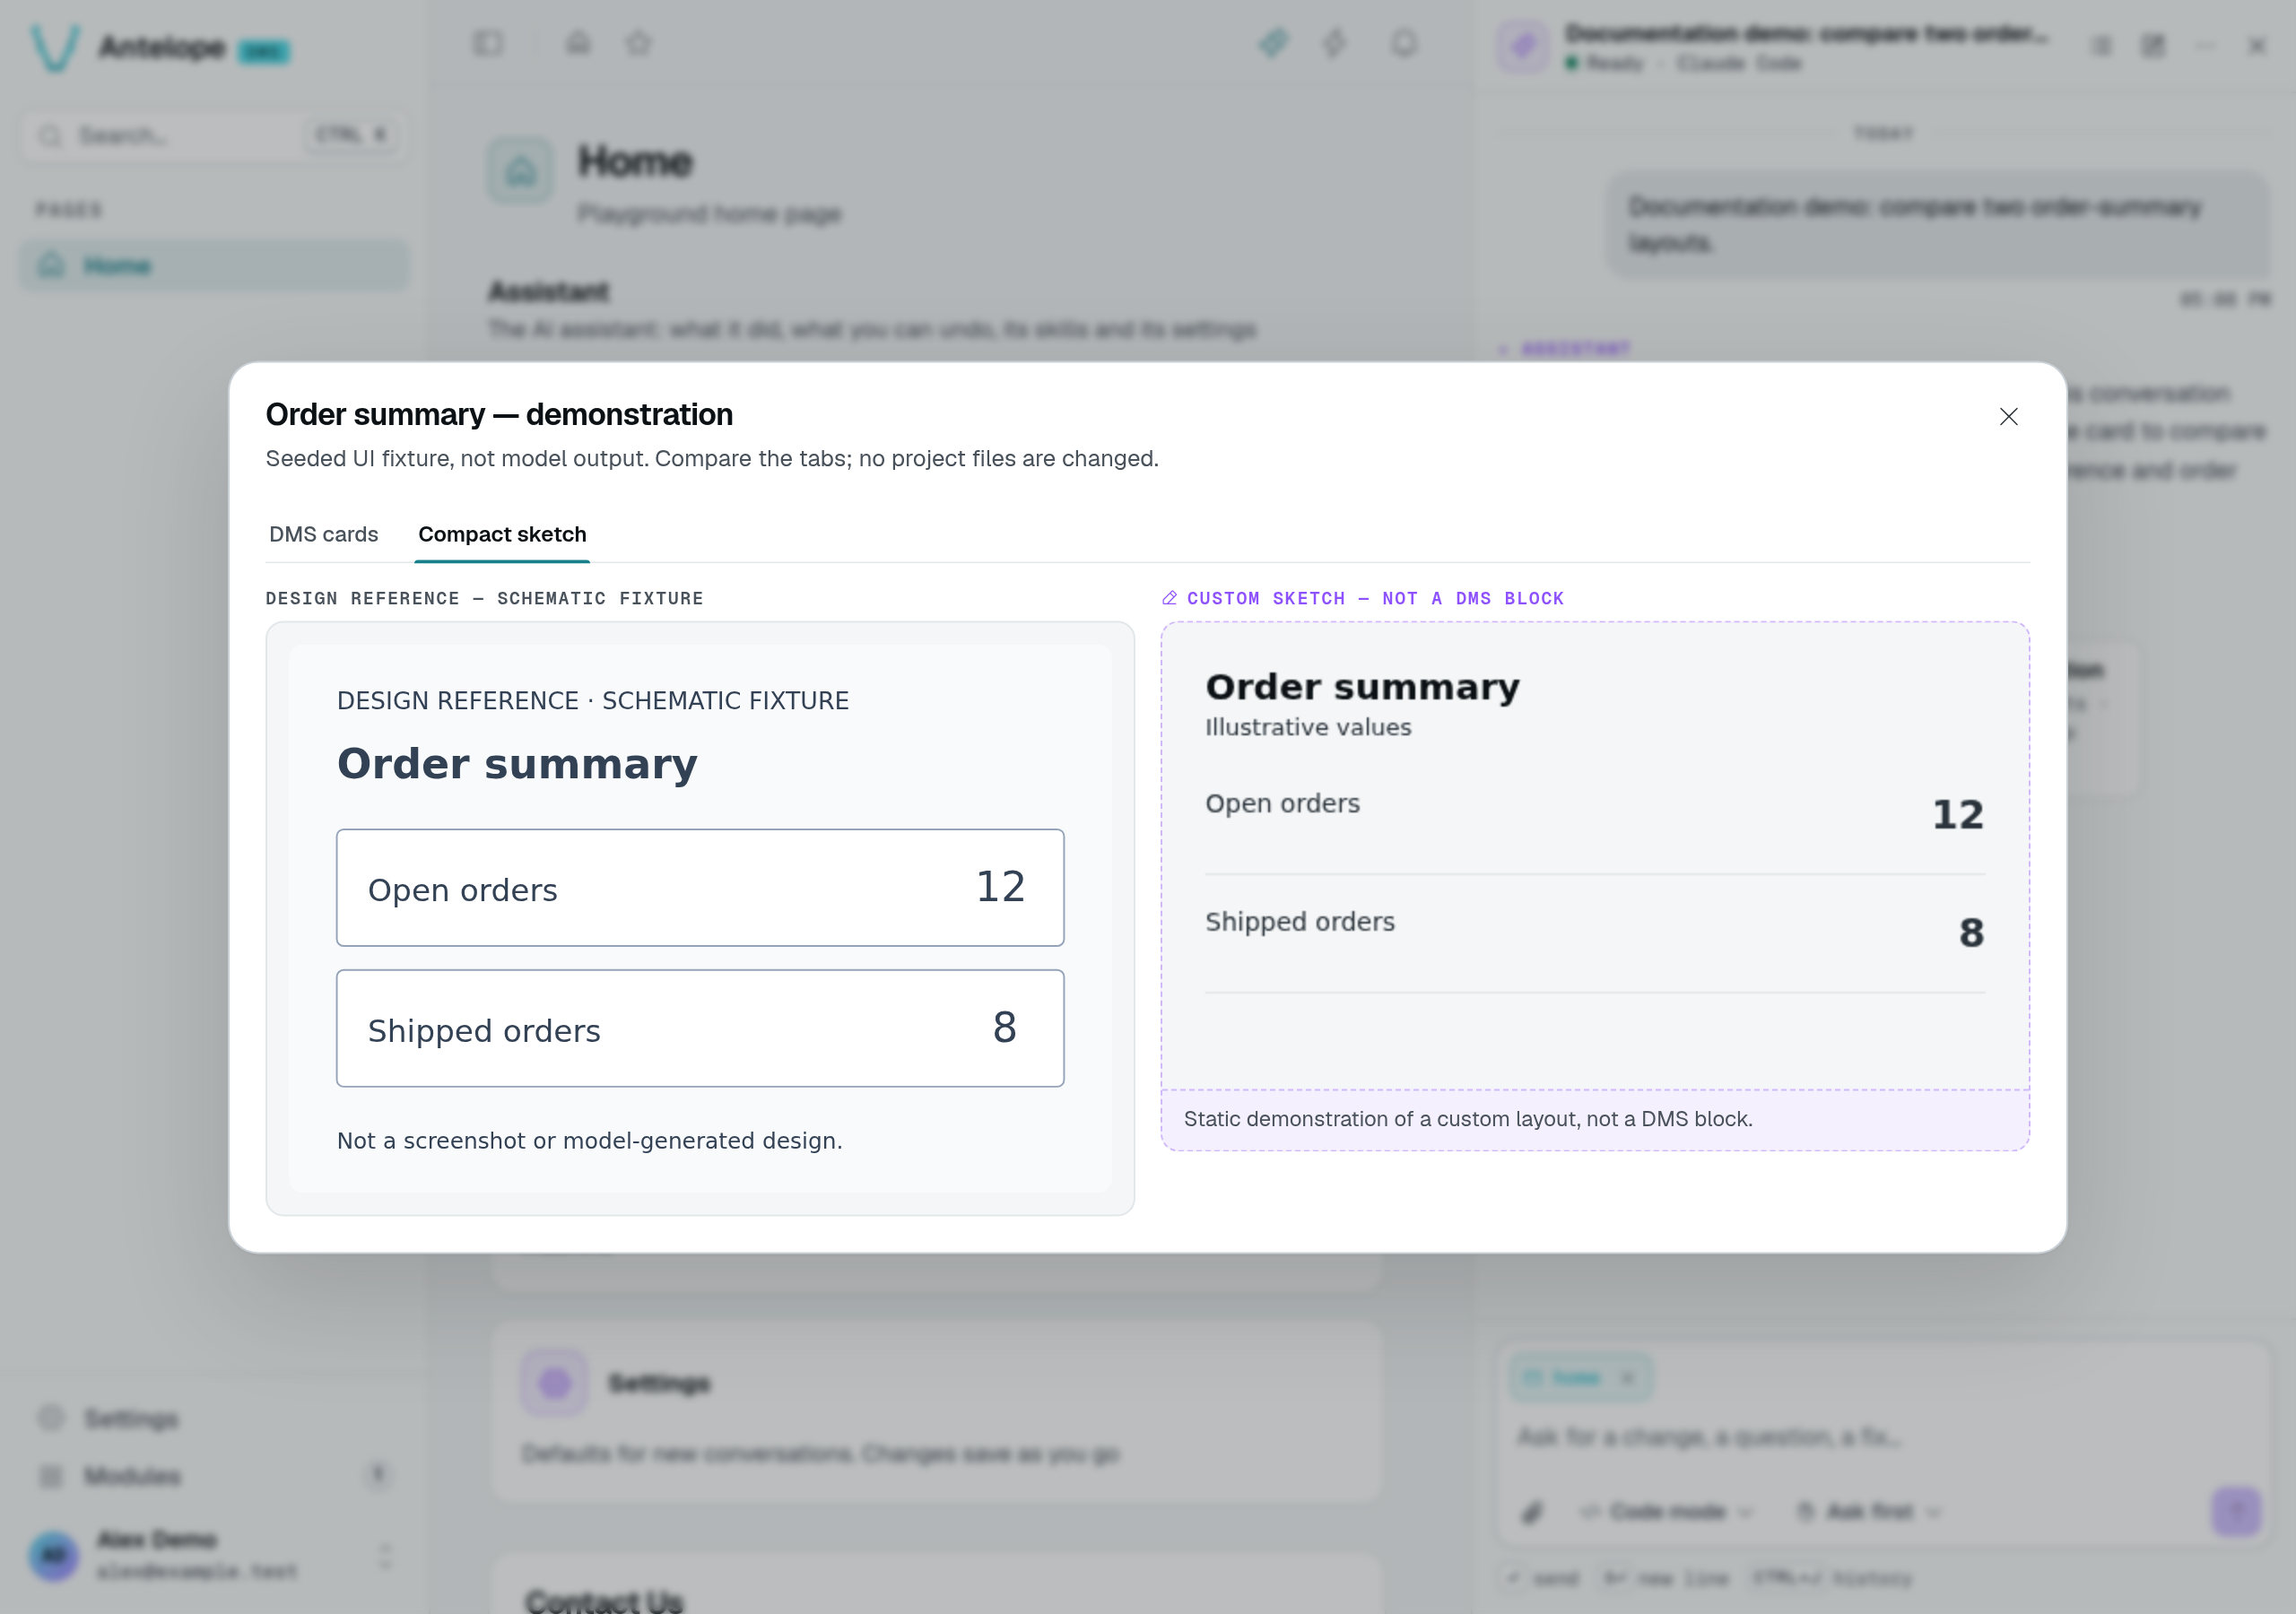Click the purple send arrow button

point(2236,1510)
